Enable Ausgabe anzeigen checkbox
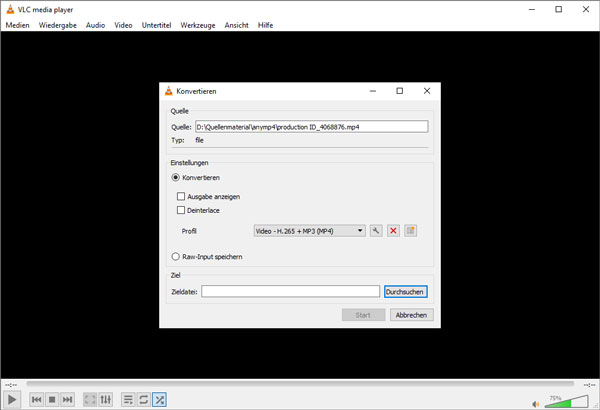 (181, 196)
